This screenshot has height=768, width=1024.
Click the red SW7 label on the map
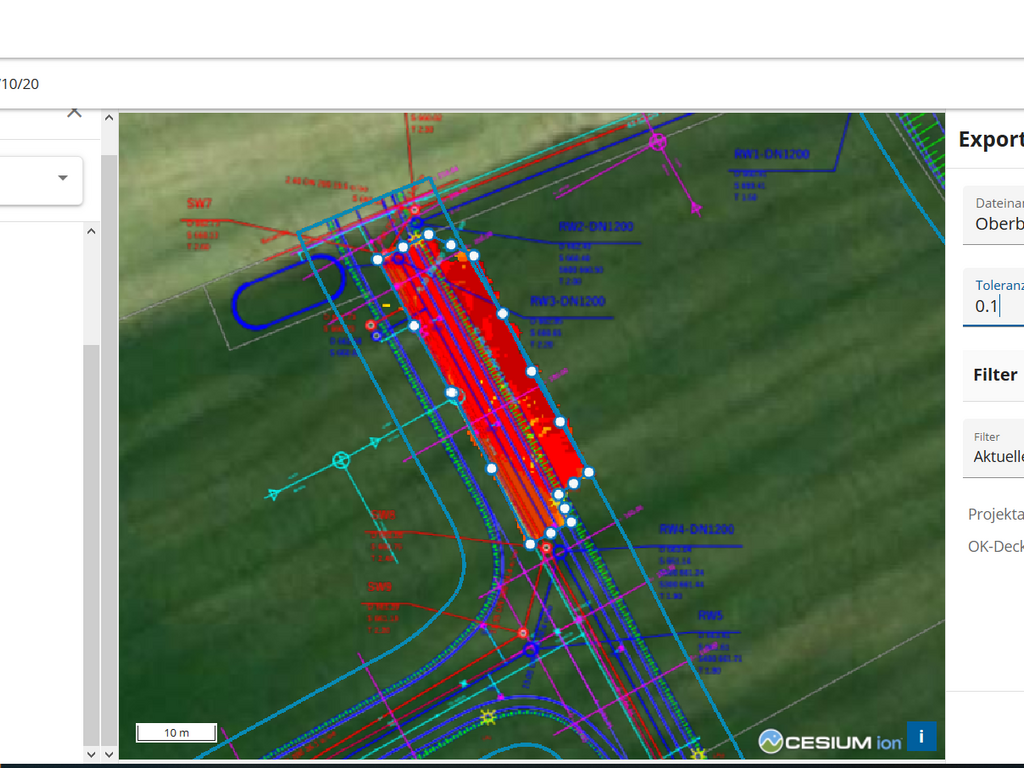point(199,204)
